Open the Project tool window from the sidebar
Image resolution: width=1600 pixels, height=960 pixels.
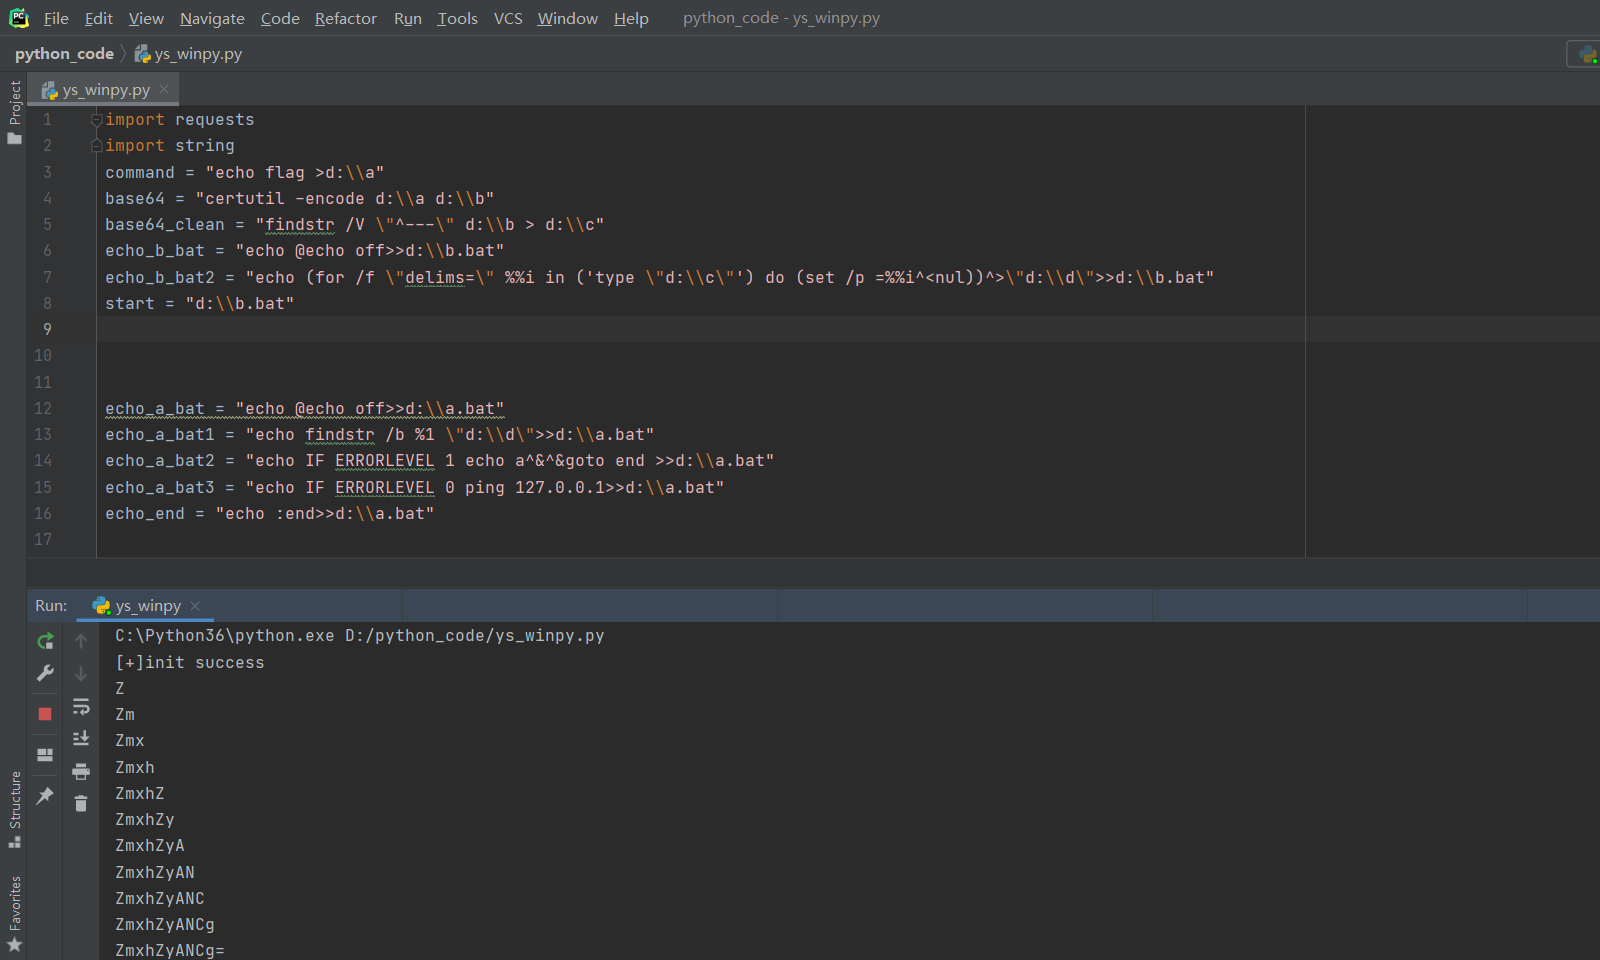coord(14,112)
